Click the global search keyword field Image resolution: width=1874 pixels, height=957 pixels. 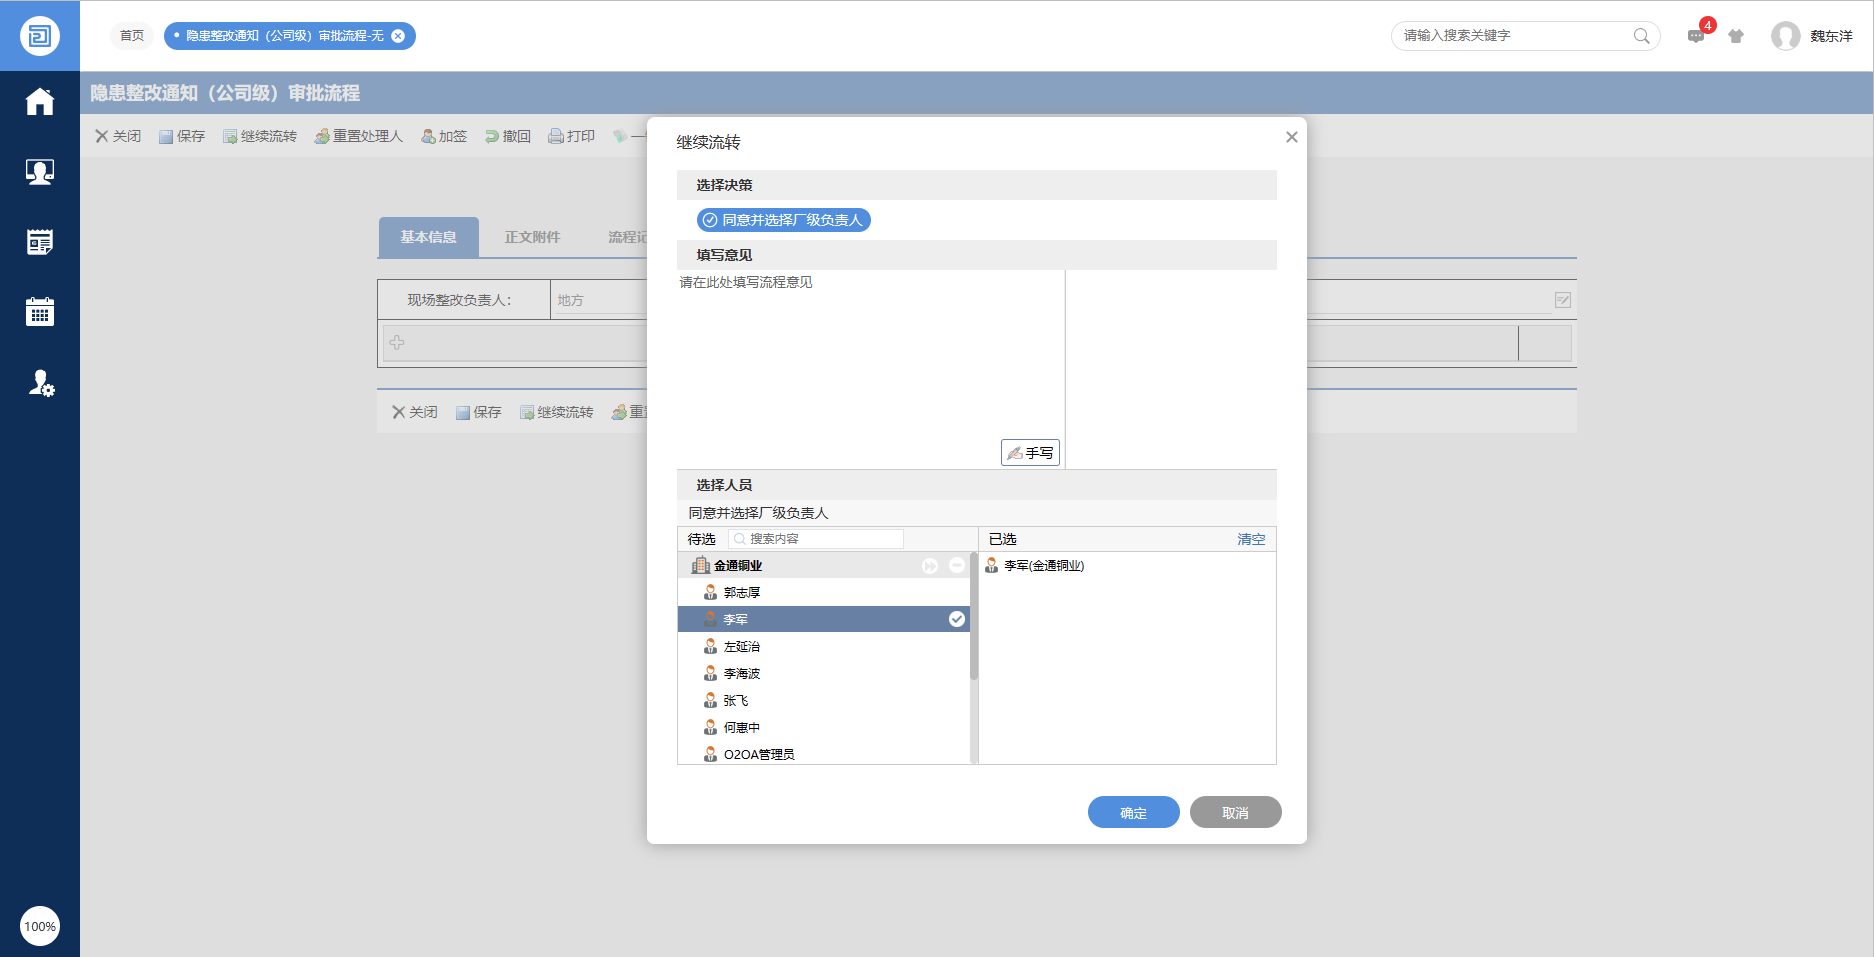[x=1515, y=36]
